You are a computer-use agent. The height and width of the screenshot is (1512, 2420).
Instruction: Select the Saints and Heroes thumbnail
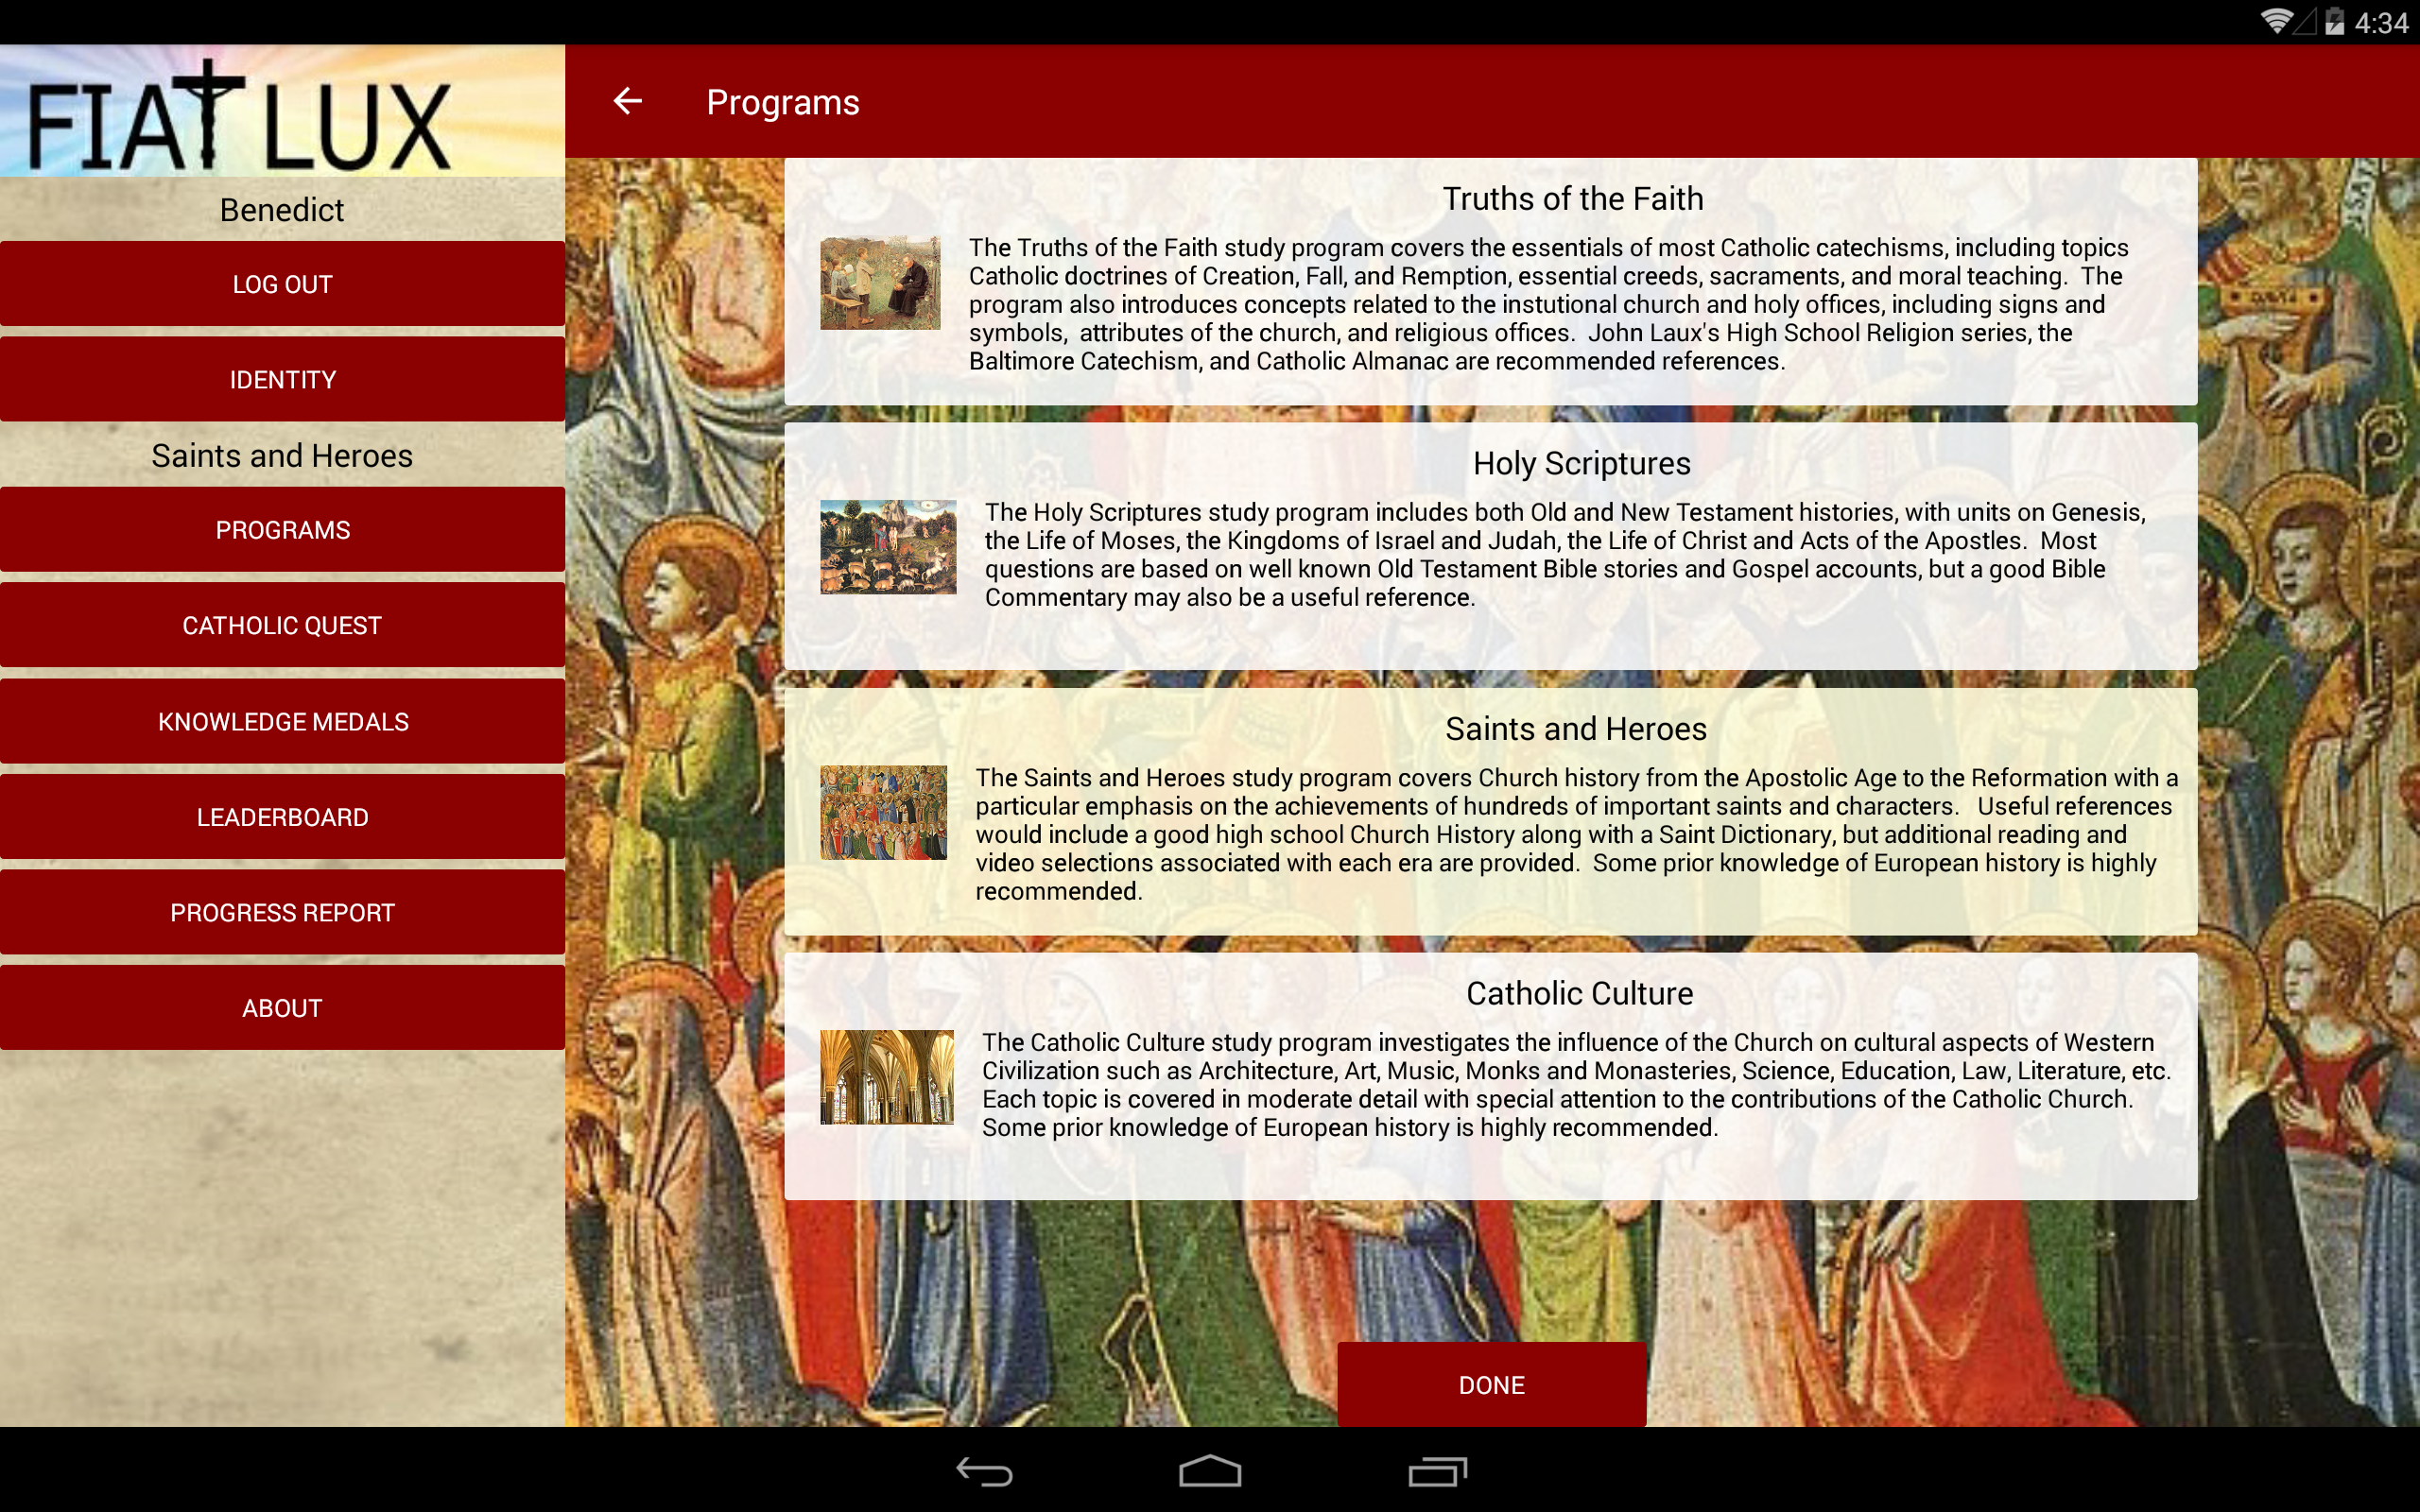point(883,812)
